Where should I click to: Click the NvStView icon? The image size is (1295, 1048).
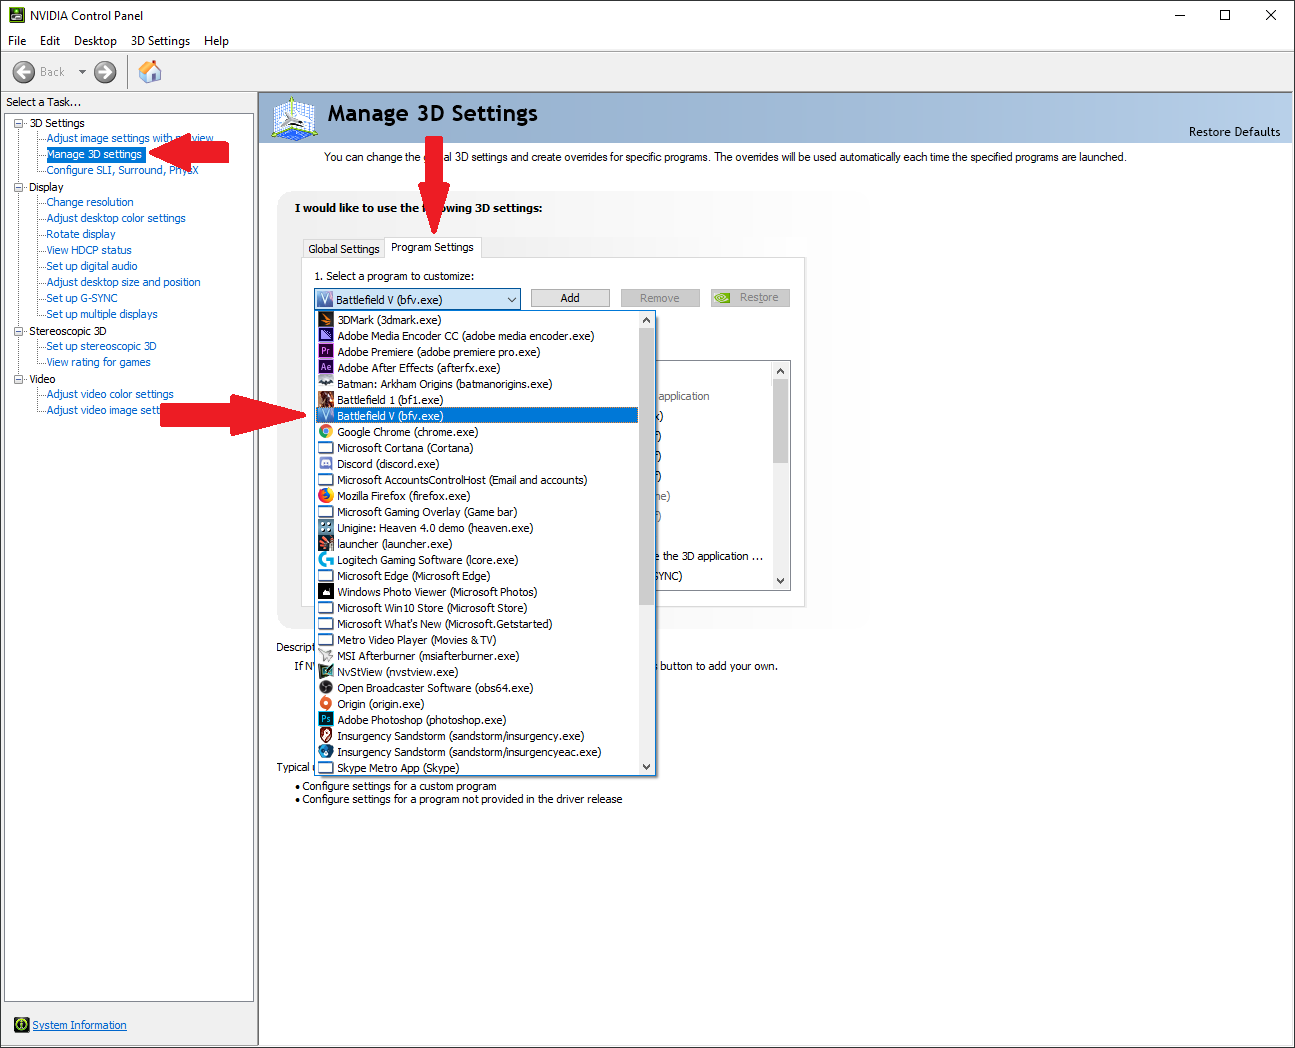point(326,672)
